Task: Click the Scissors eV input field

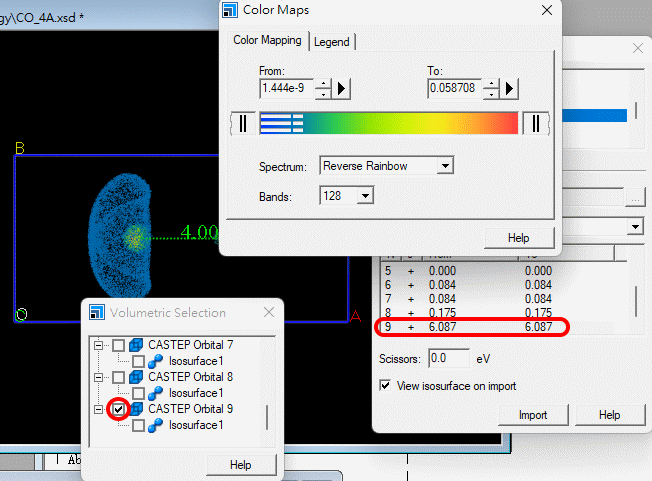Action: (x=449, y=358)
